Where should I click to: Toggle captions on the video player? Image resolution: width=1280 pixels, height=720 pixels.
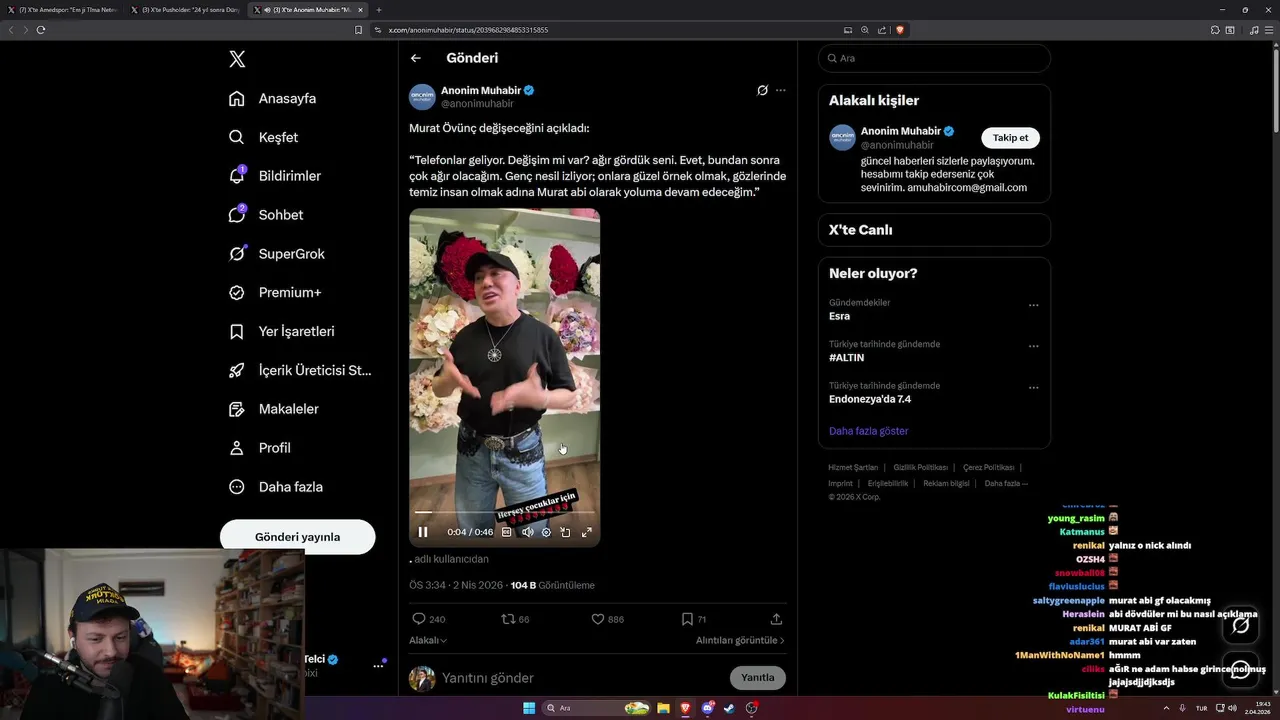pos(507,532)
